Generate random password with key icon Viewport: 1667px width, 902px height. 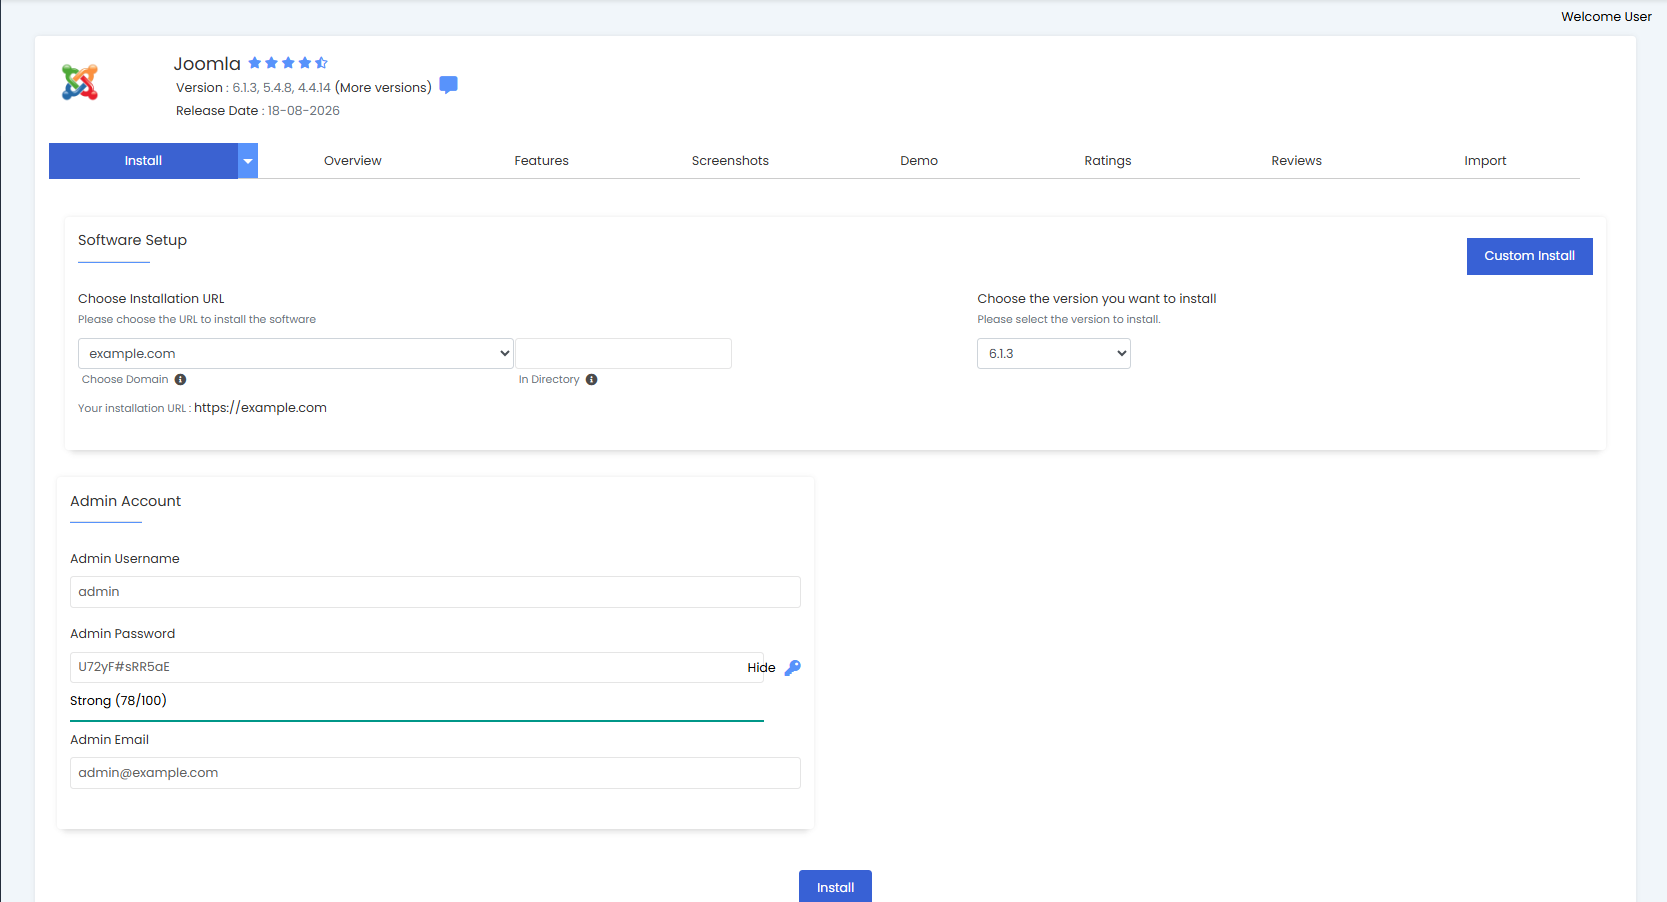click(792, 667)
